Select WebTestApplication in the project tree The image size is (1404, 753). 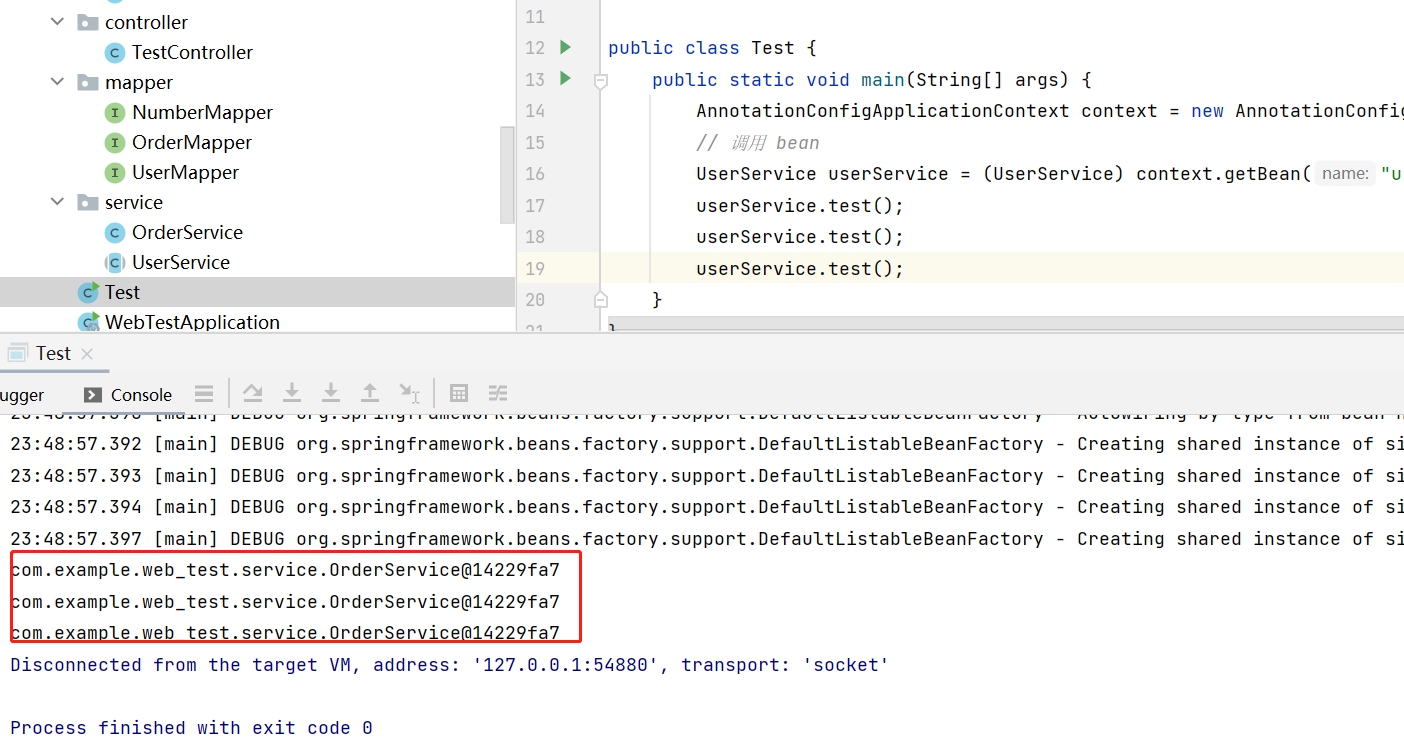pyautogui.click(x=192, y=322)
